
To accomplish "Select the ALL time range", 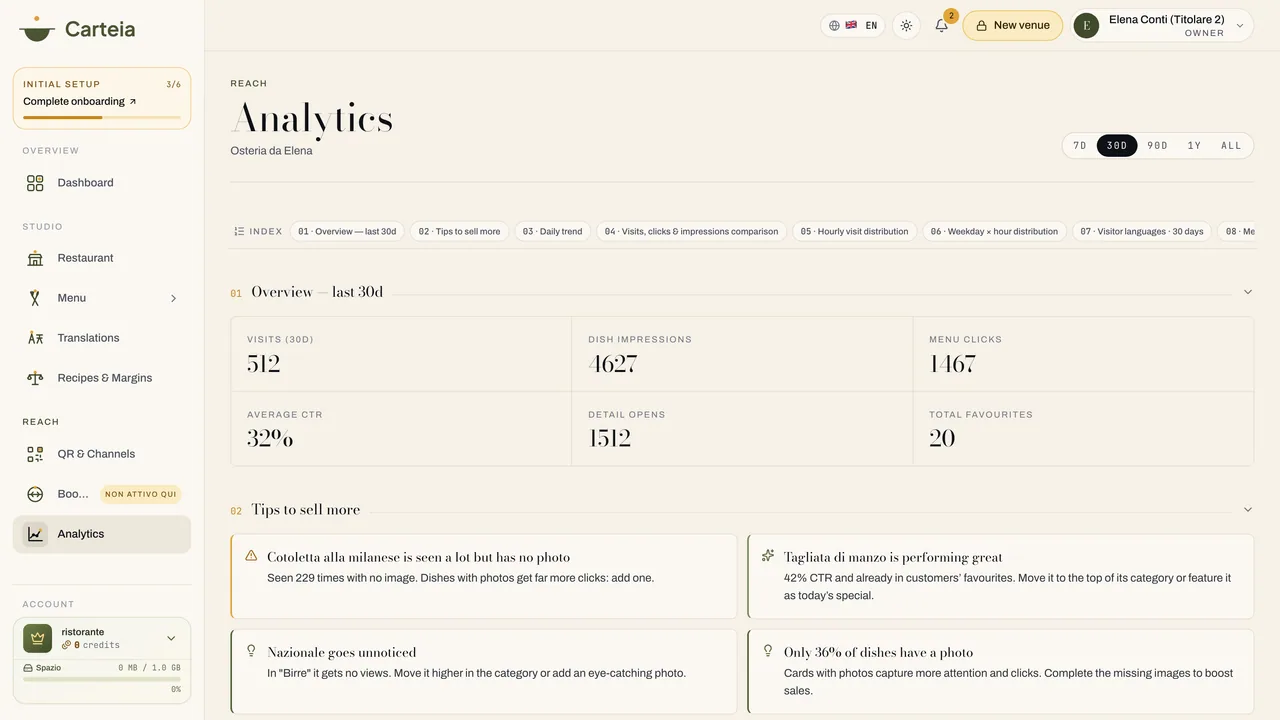I will pyautogui.click(x=1231, y=146).
